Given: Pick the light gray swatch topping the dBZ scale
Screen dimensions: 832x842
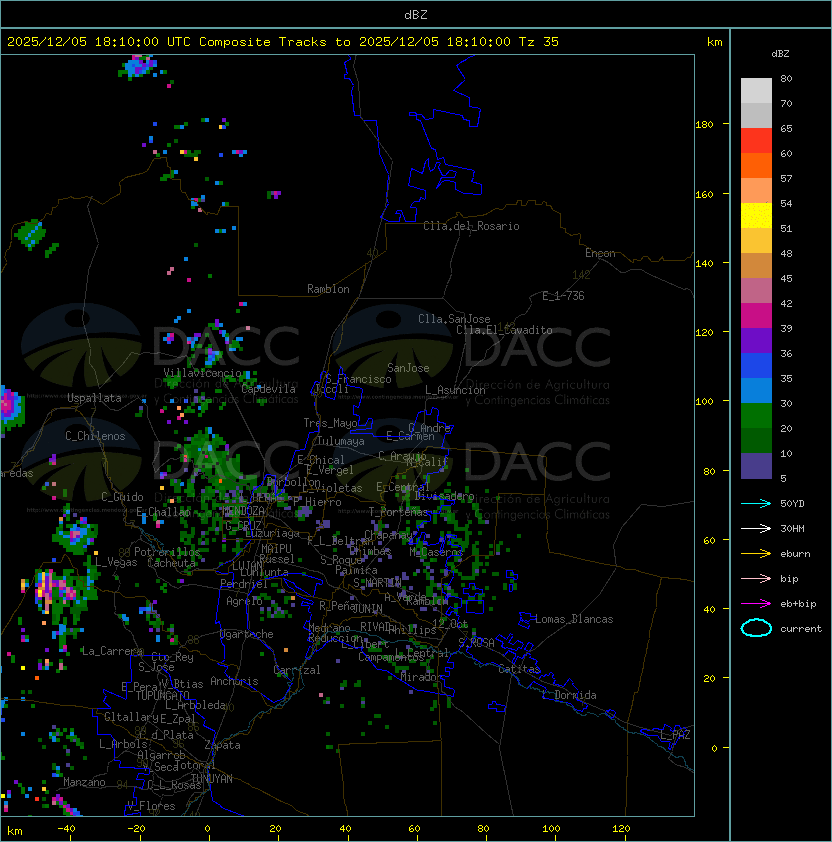Looking at the screenshot, I should click(756, 90).
